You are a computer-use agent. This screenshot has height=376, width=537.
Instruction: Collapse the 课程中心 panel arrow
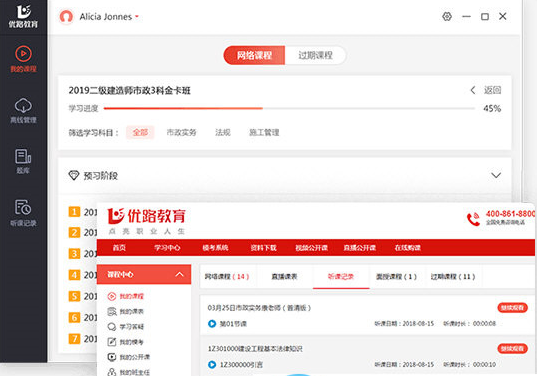pyautogui.click(x=179, y=274)
